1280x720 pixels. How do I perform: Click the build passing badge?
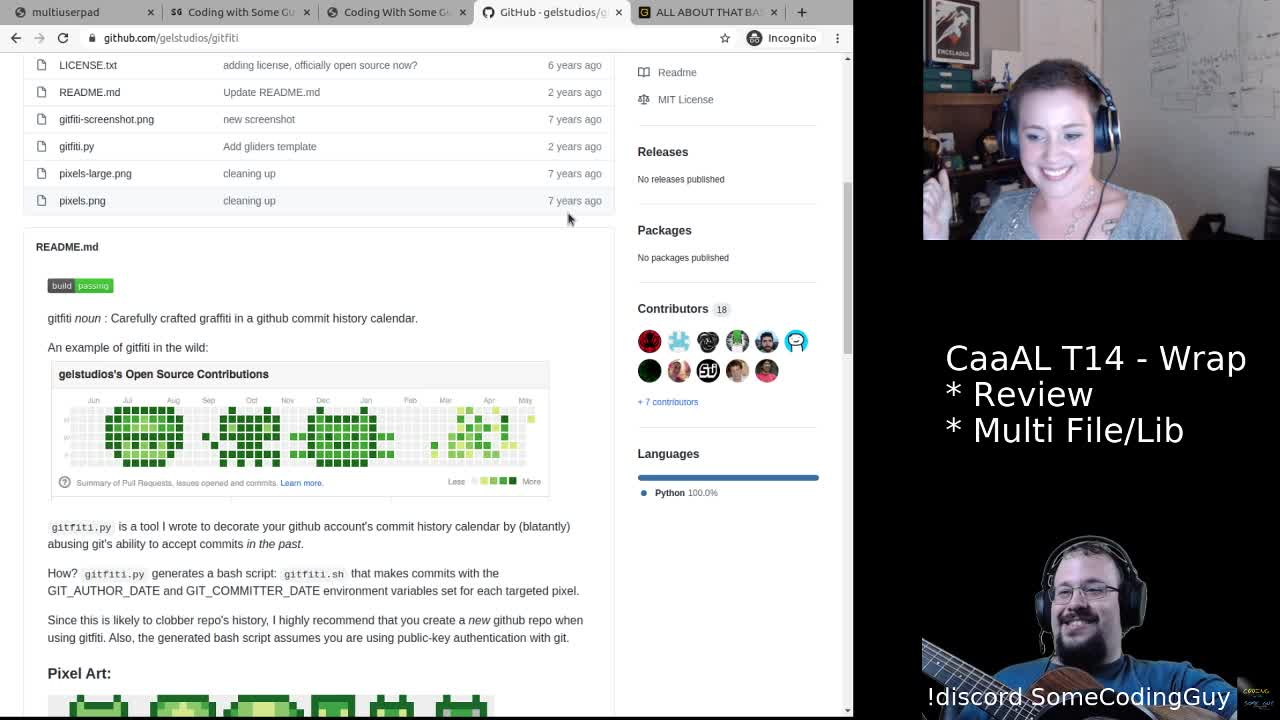(x=80, y=286)
